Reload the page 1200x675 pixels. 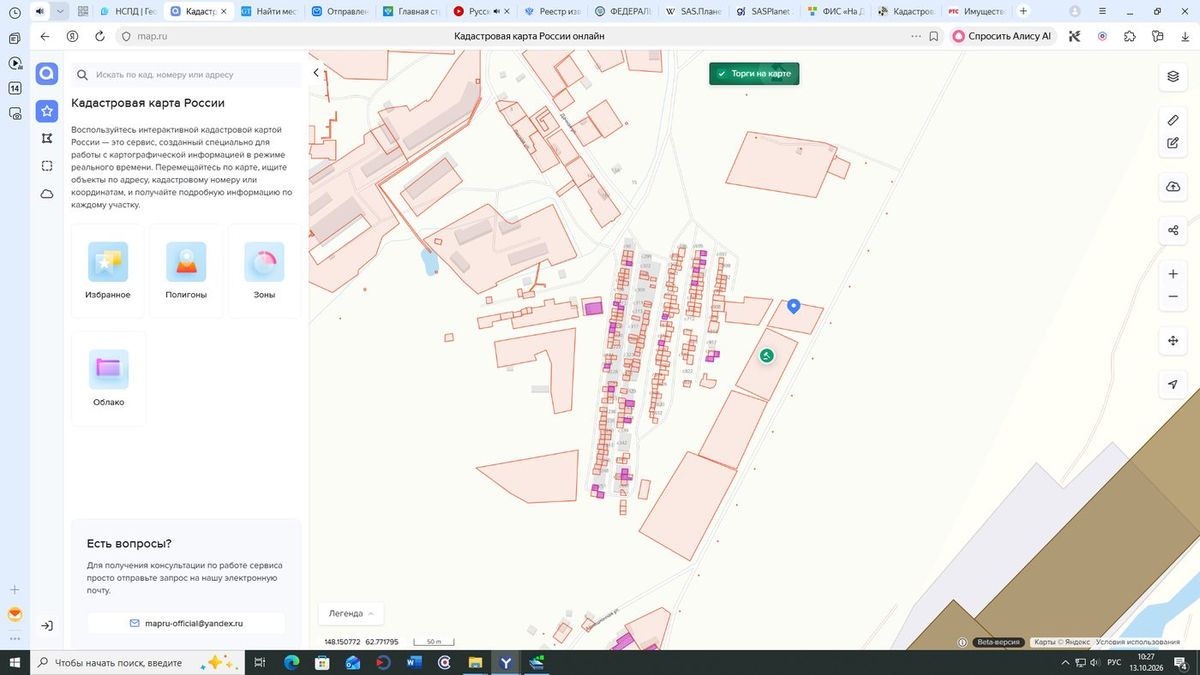coord(100,36)
